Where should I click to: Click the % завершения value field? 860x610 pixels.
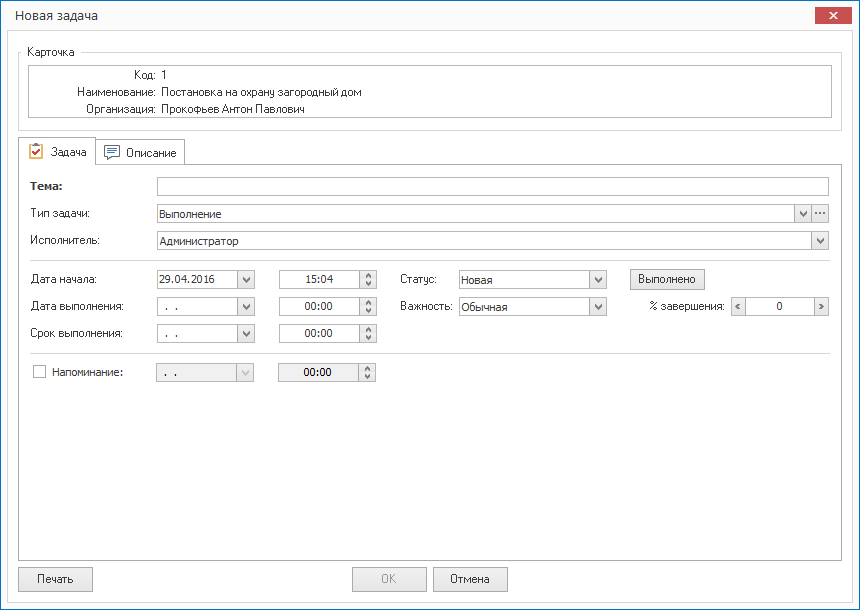tap(779, 307)
